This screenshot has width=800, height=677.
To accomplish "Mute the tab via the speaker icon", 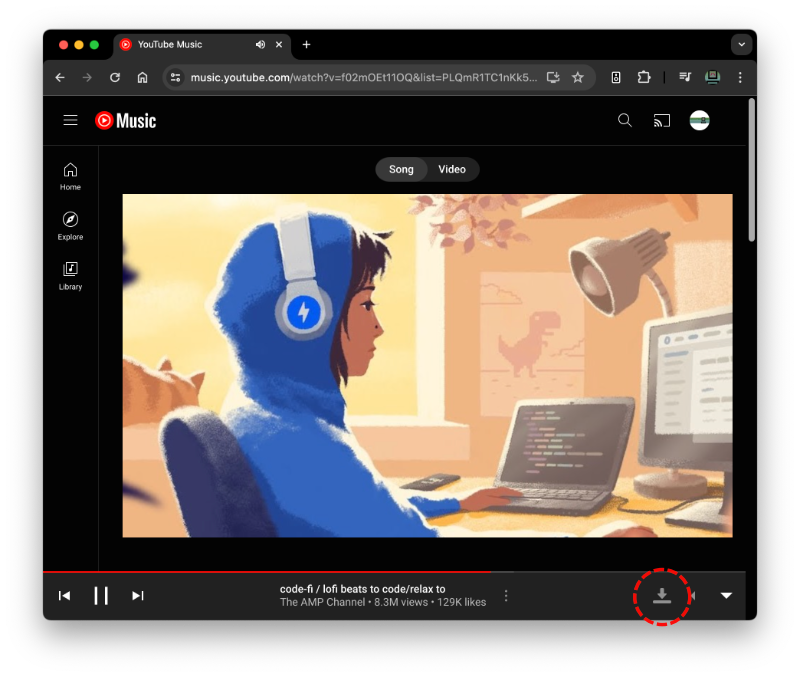I will coord(260,44).
